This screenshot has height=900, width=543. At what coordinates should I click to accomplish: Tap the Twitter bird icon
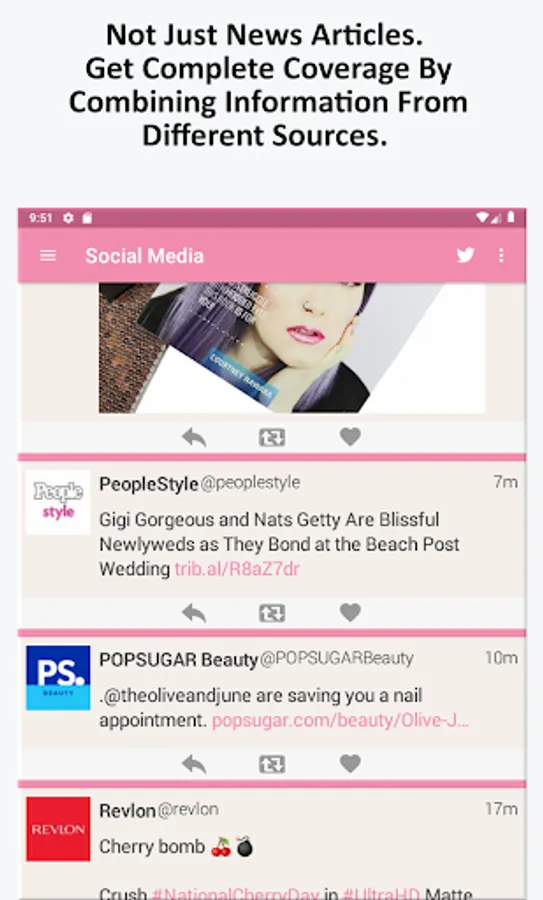[466, 255]
